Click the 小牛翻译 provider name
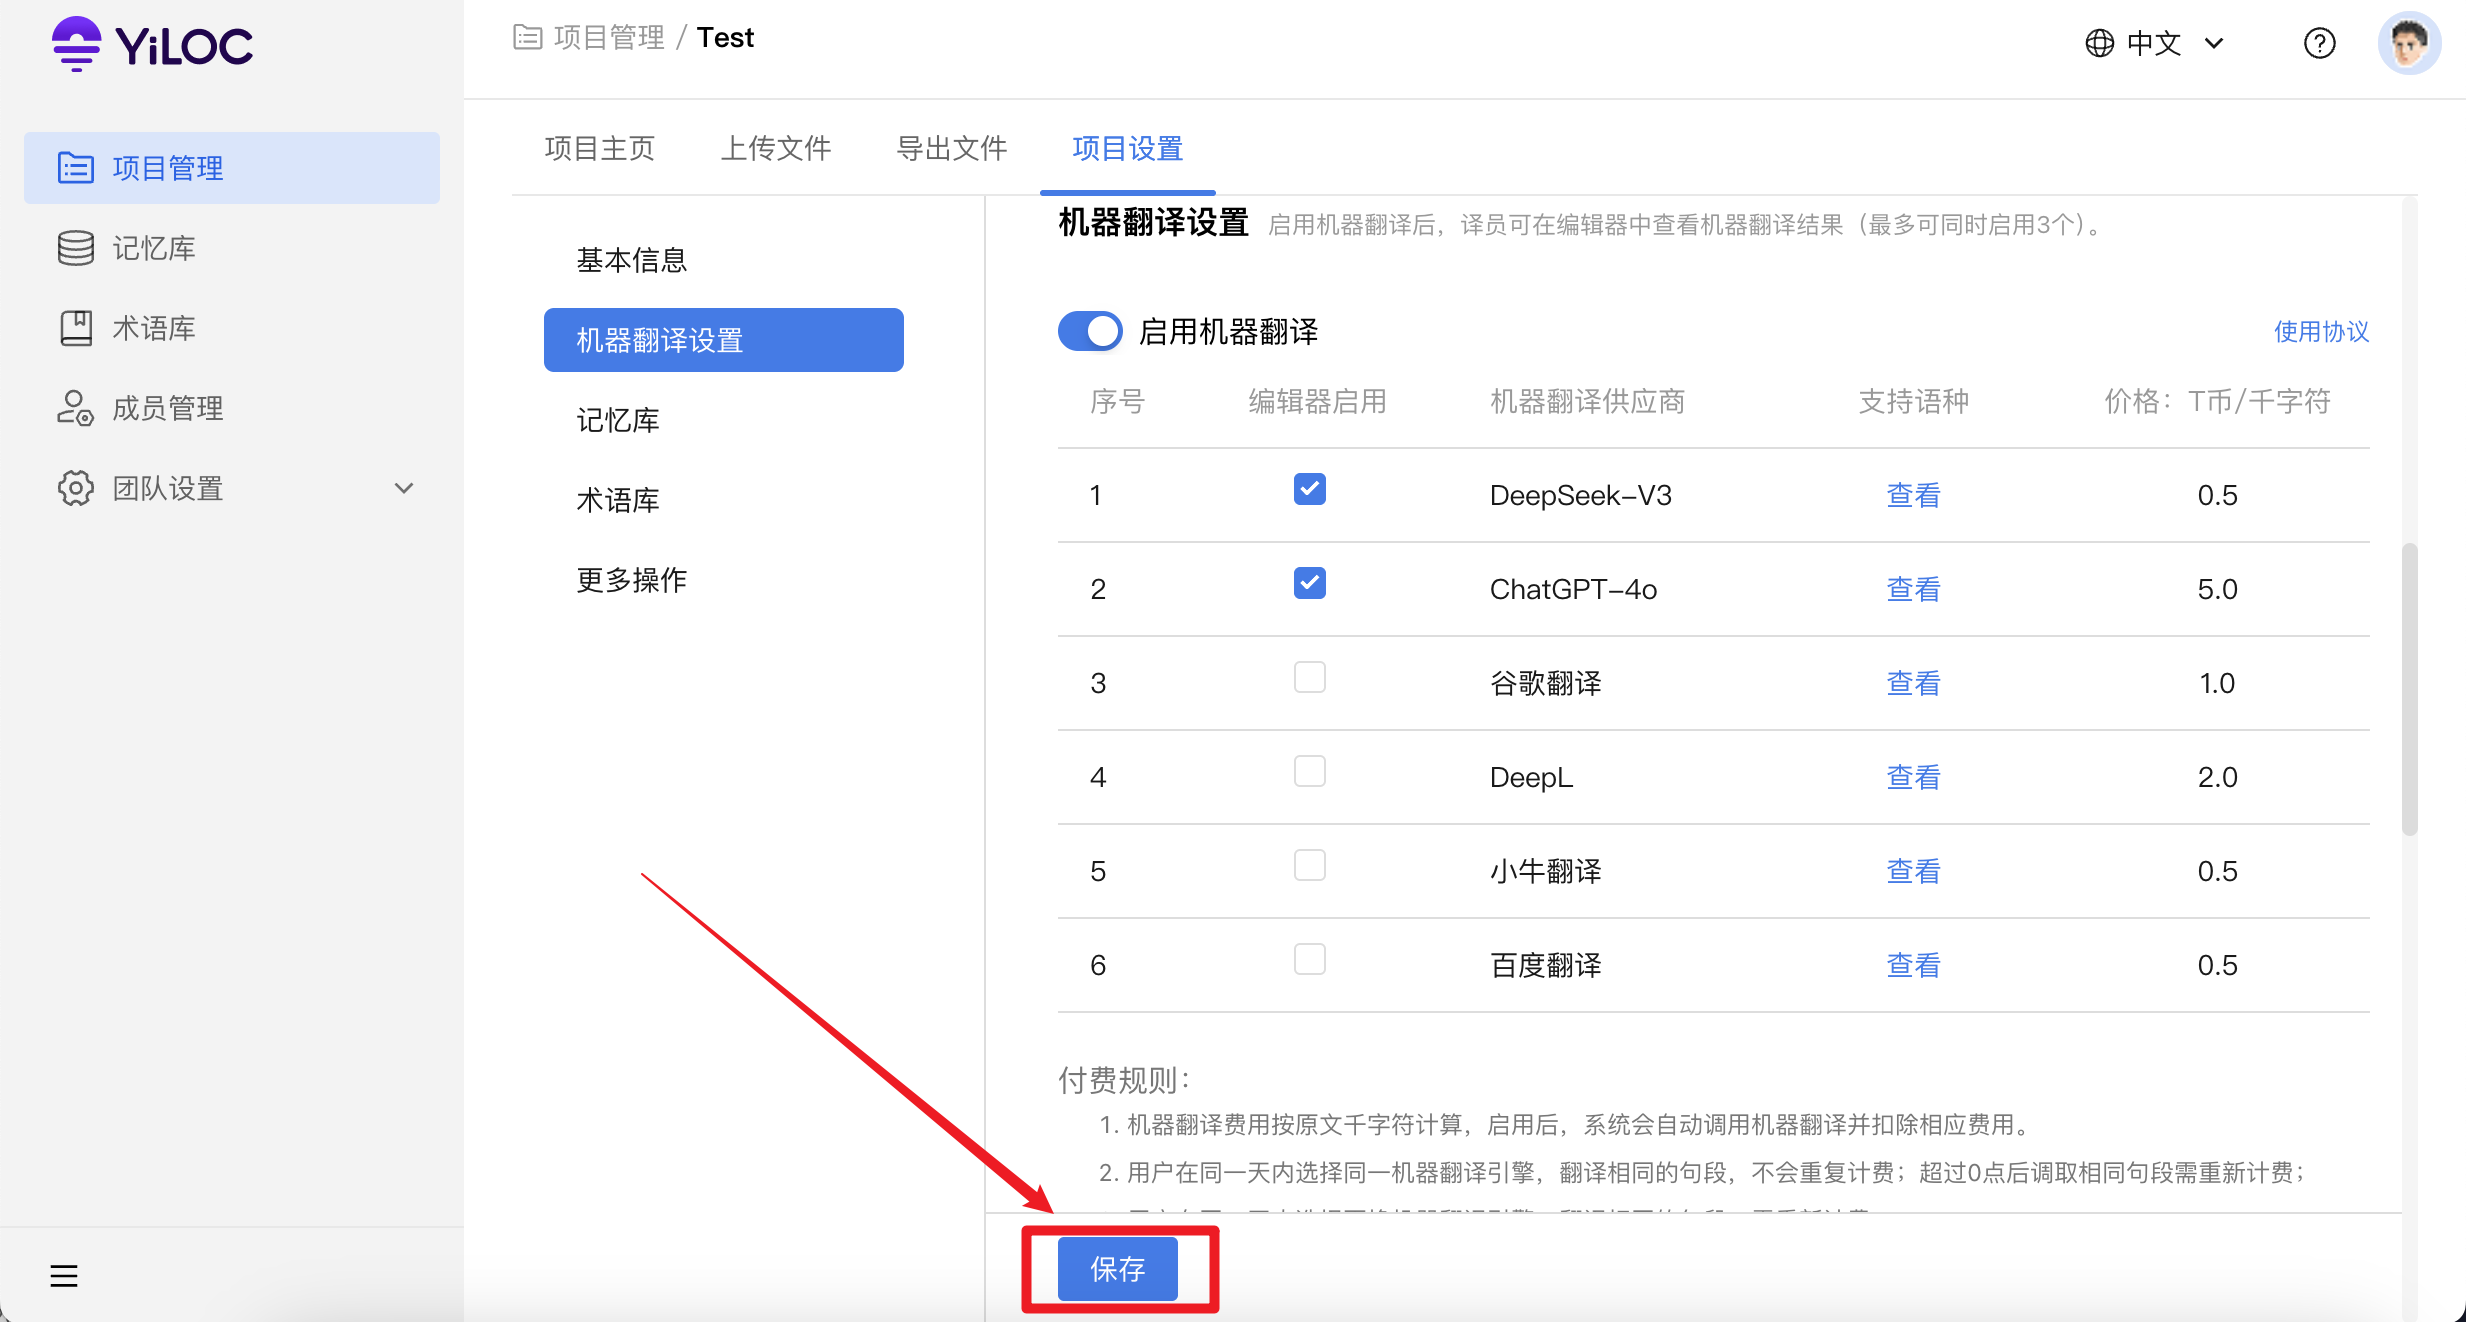This screenshot has width=2466, height=1322. click(x=1546, y=871)
